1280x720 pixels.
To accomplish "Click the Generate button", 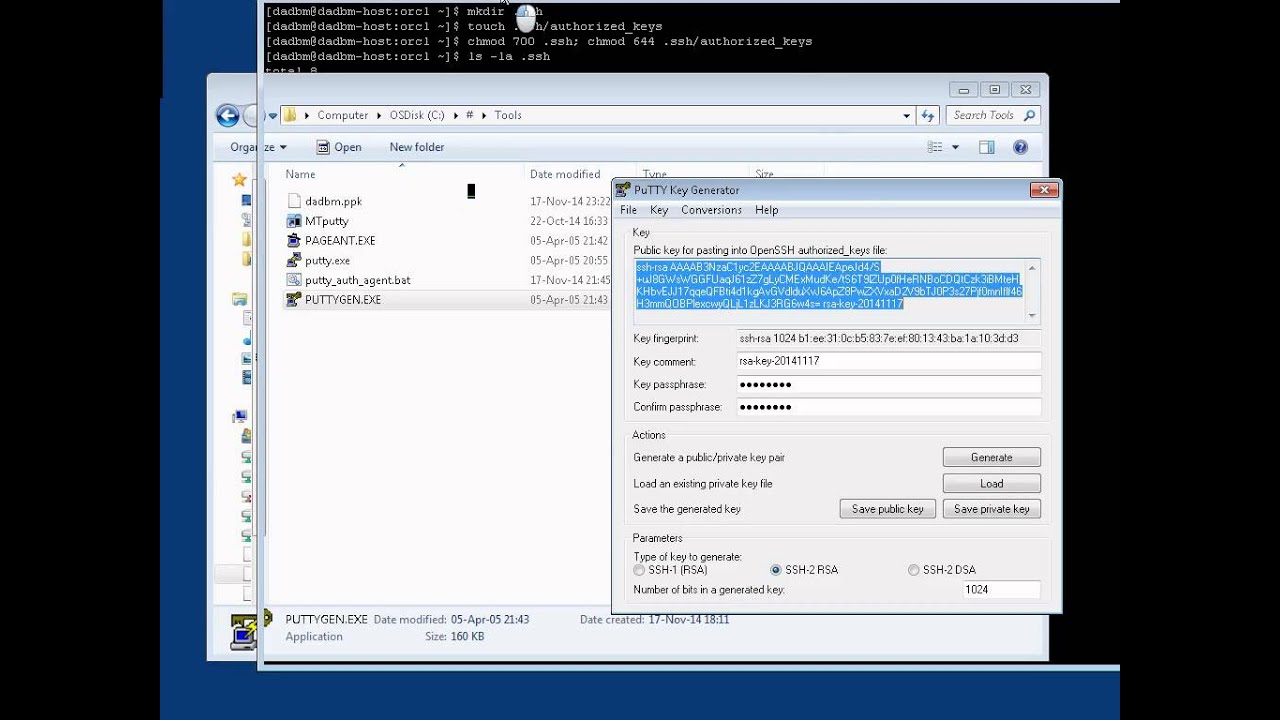I will click(x=992, y=457).
